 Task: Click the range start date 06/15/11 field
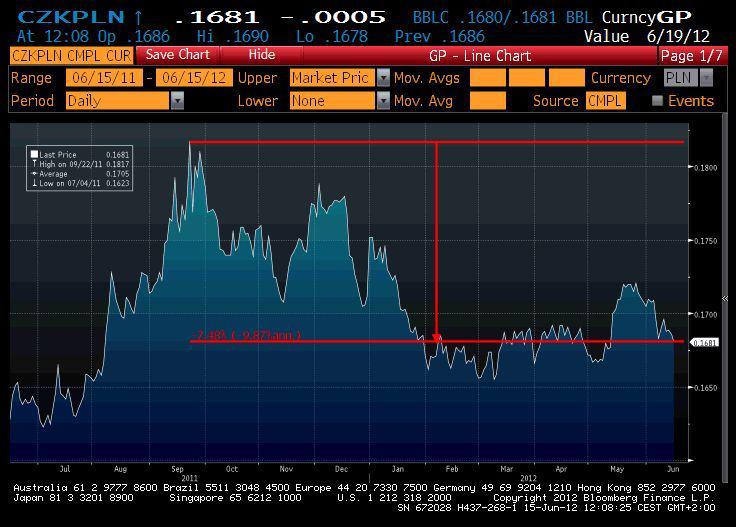pos(104,78)
